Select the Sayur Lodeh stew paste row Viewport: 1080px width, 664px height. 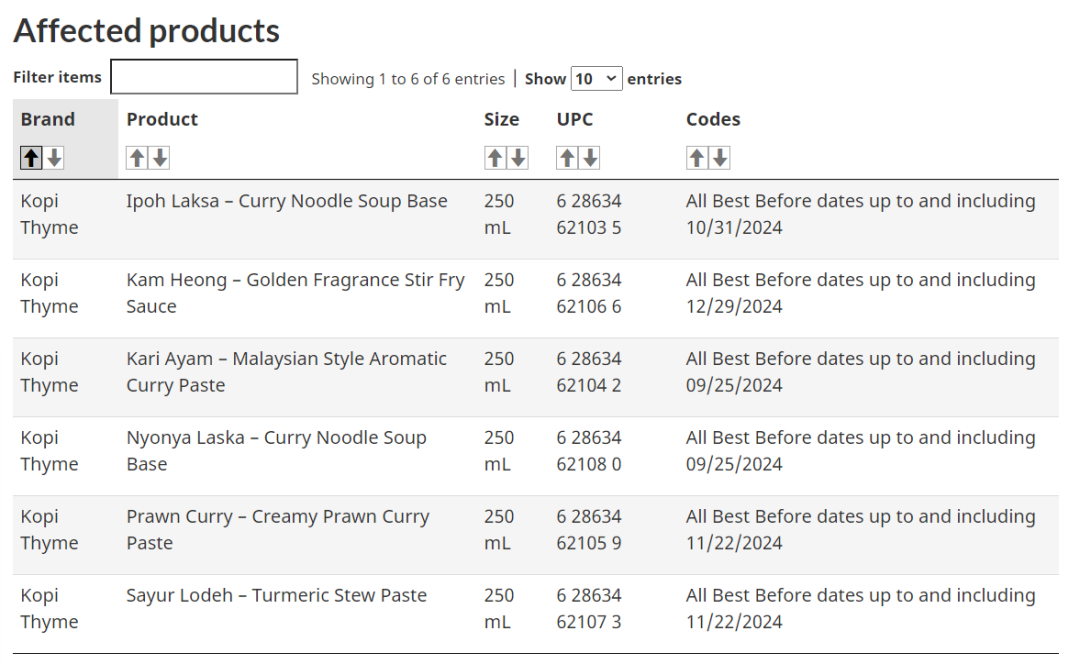[535, 614]
